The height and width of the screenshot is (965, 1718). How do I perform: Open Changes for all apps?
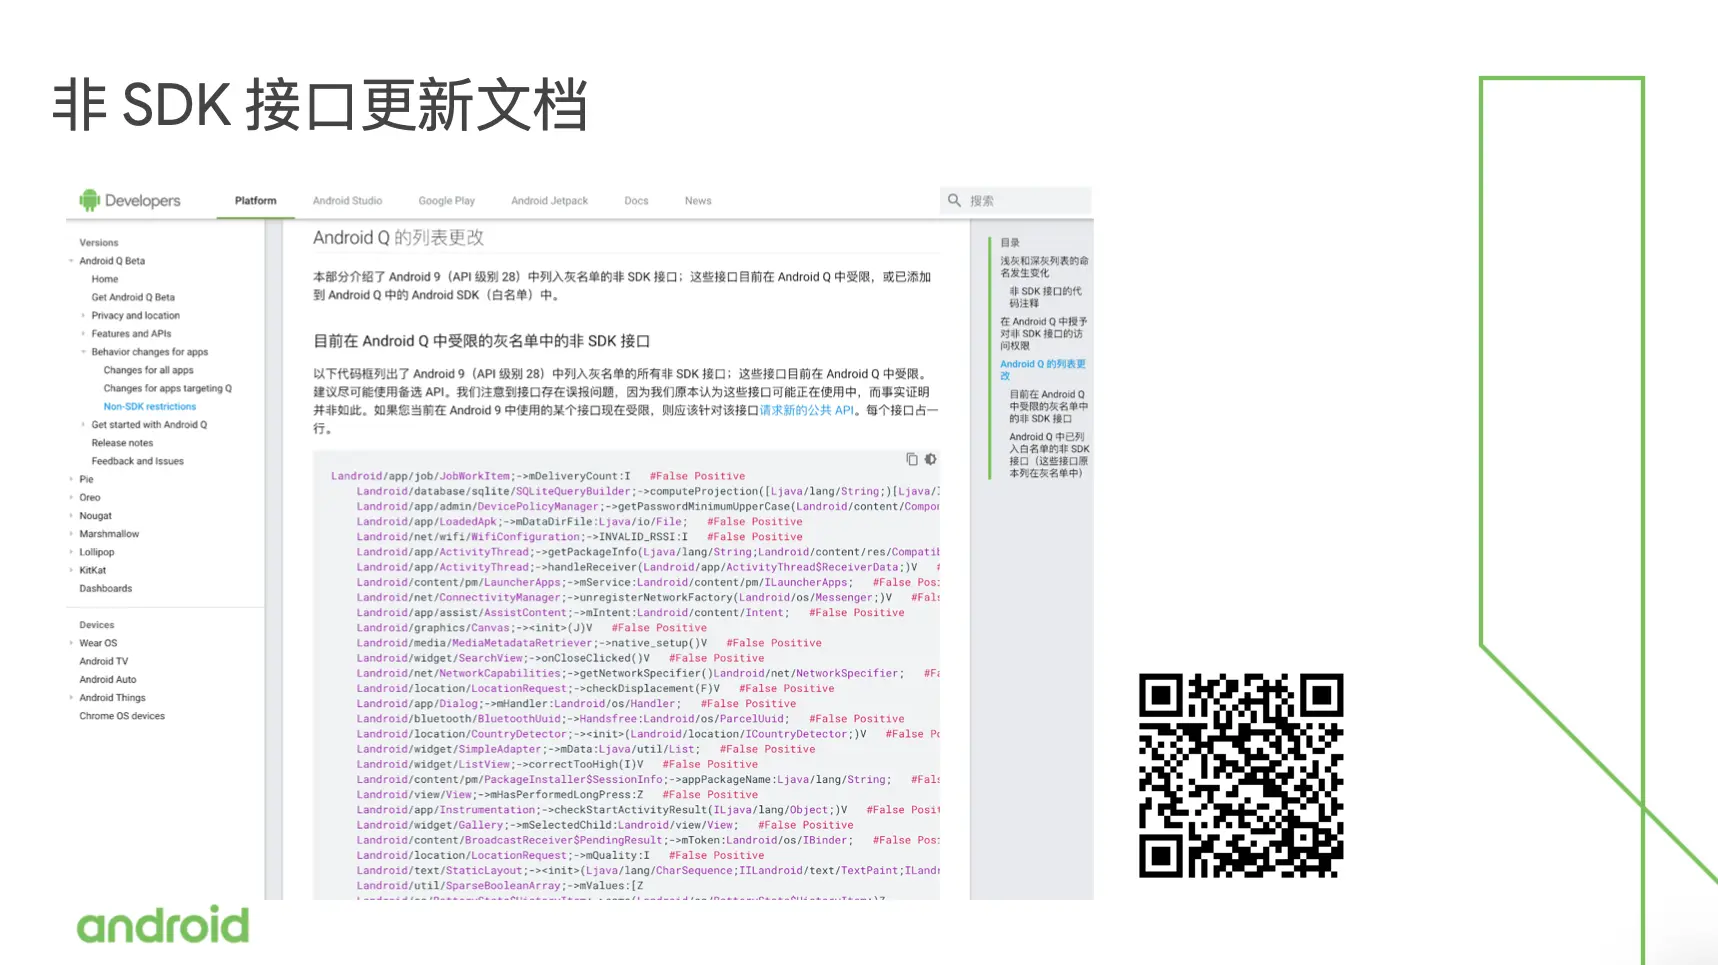coord(148,370)
